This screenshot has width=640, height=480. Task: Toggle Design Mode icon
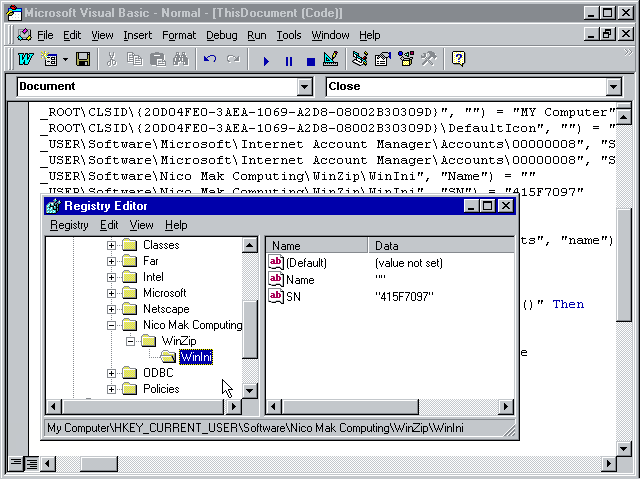click(330, 60)
